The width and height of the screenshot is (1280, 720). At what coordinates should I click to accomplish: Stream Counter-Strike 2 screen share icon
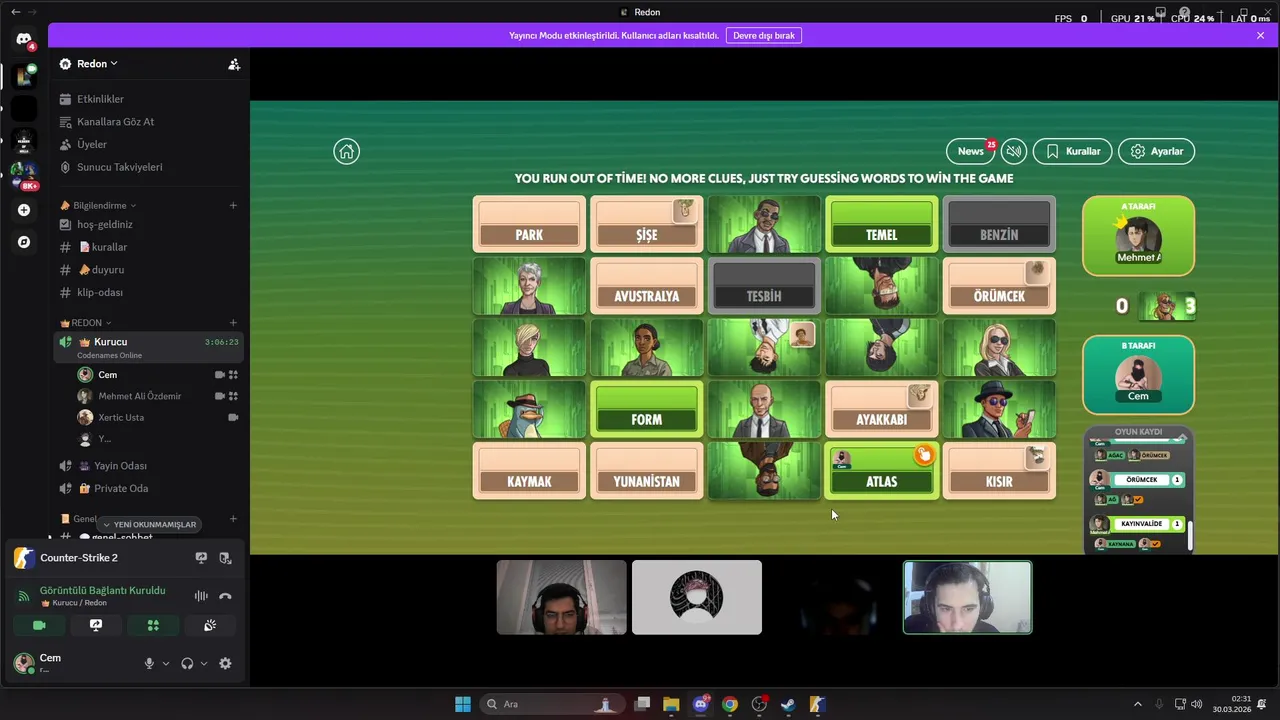pos(201,558)
